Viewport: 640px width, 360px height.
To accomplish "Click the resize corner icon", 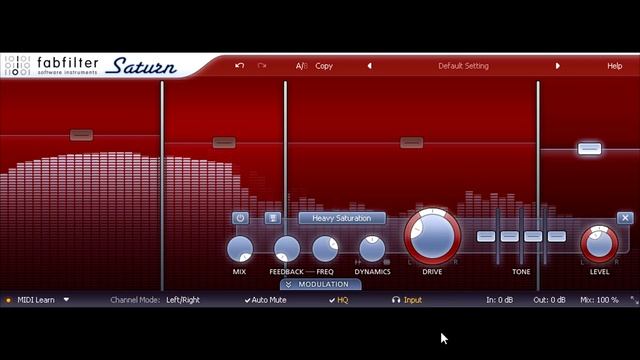I will (634, 300).
